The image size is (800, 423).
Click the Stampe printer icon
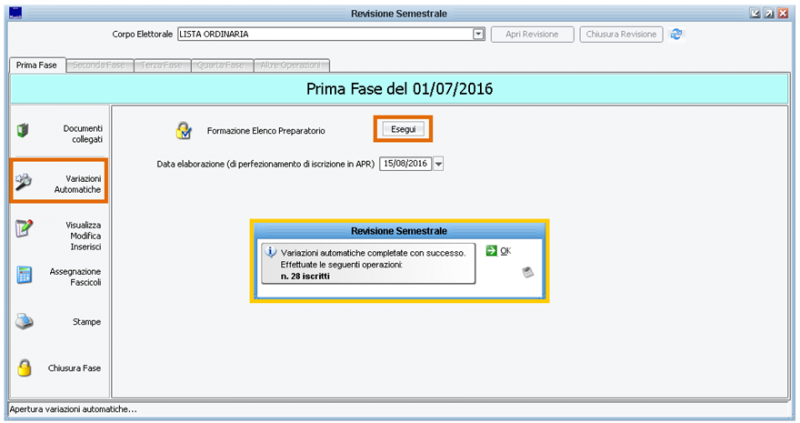(24, 321)
